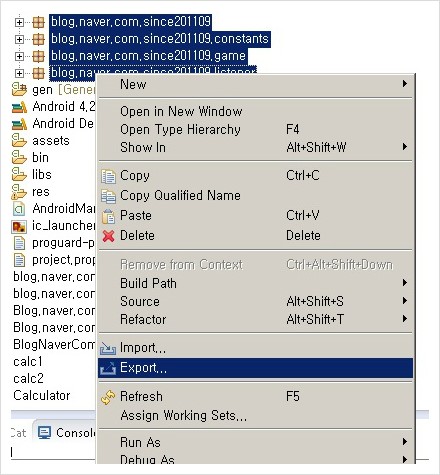
Task: Select the calc1 project
Action: pyautogui.click(x=28, y=362)
